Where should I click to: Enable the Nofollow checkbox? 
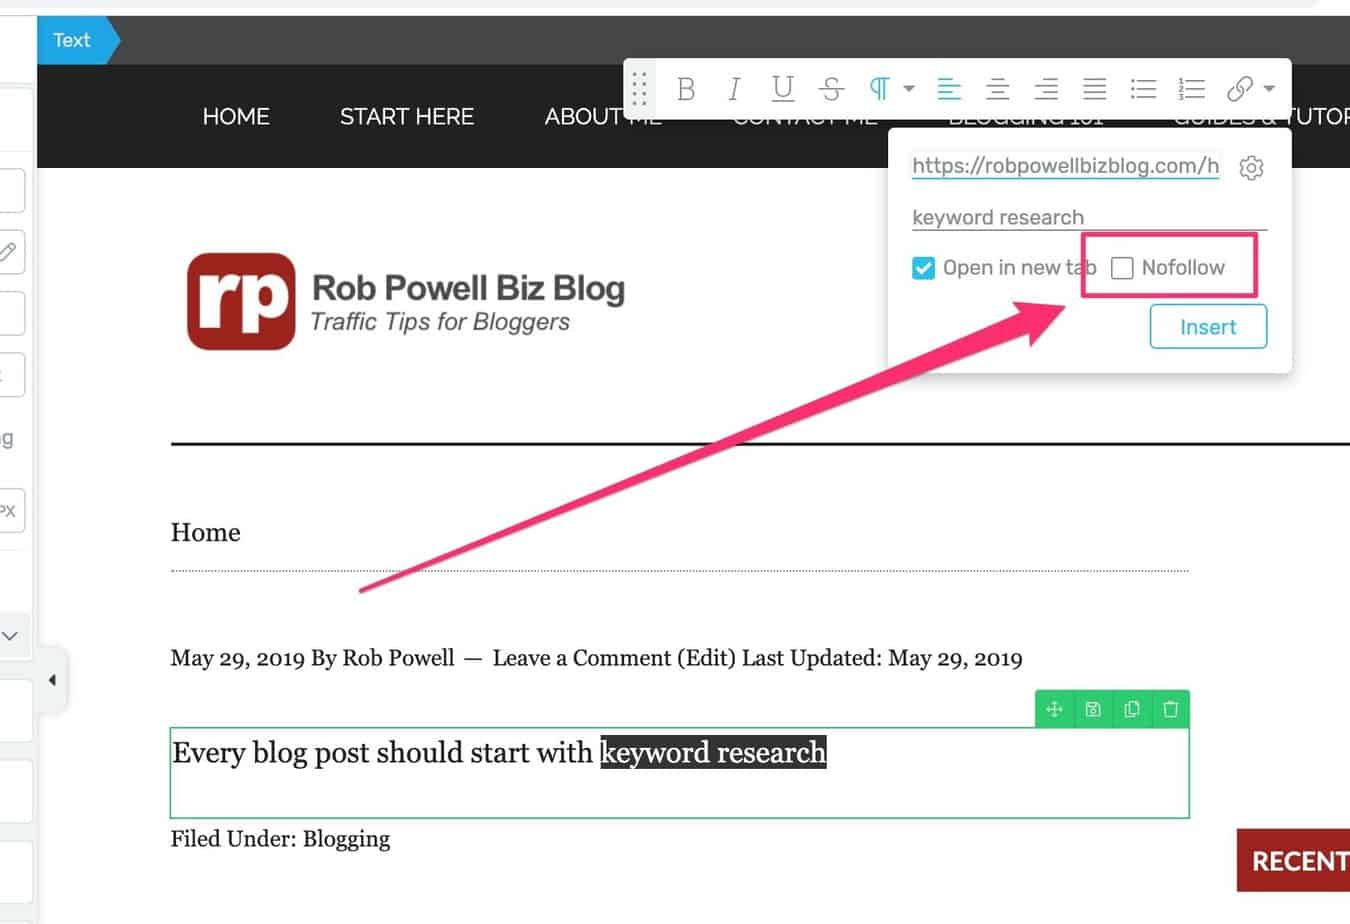coord(1122,268)
